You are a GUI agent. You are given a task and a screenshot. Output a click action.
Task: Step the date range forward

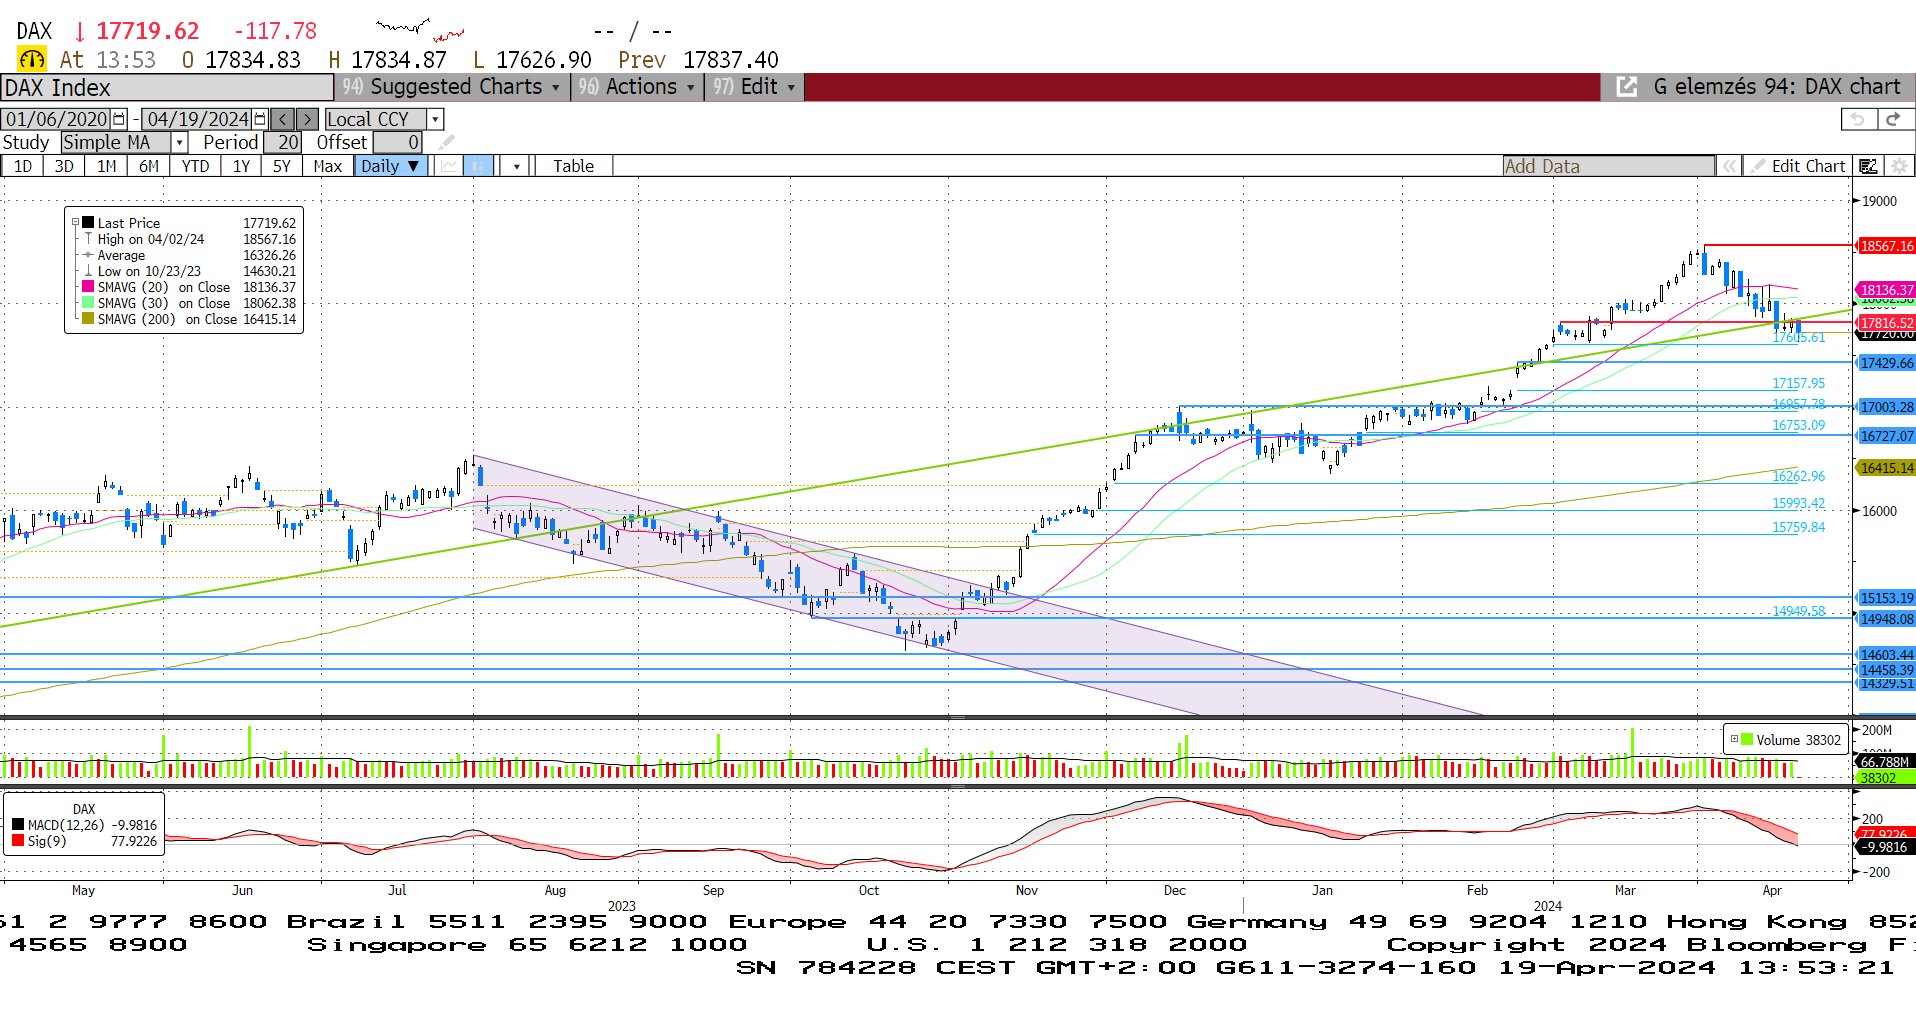tap(307, 119)
